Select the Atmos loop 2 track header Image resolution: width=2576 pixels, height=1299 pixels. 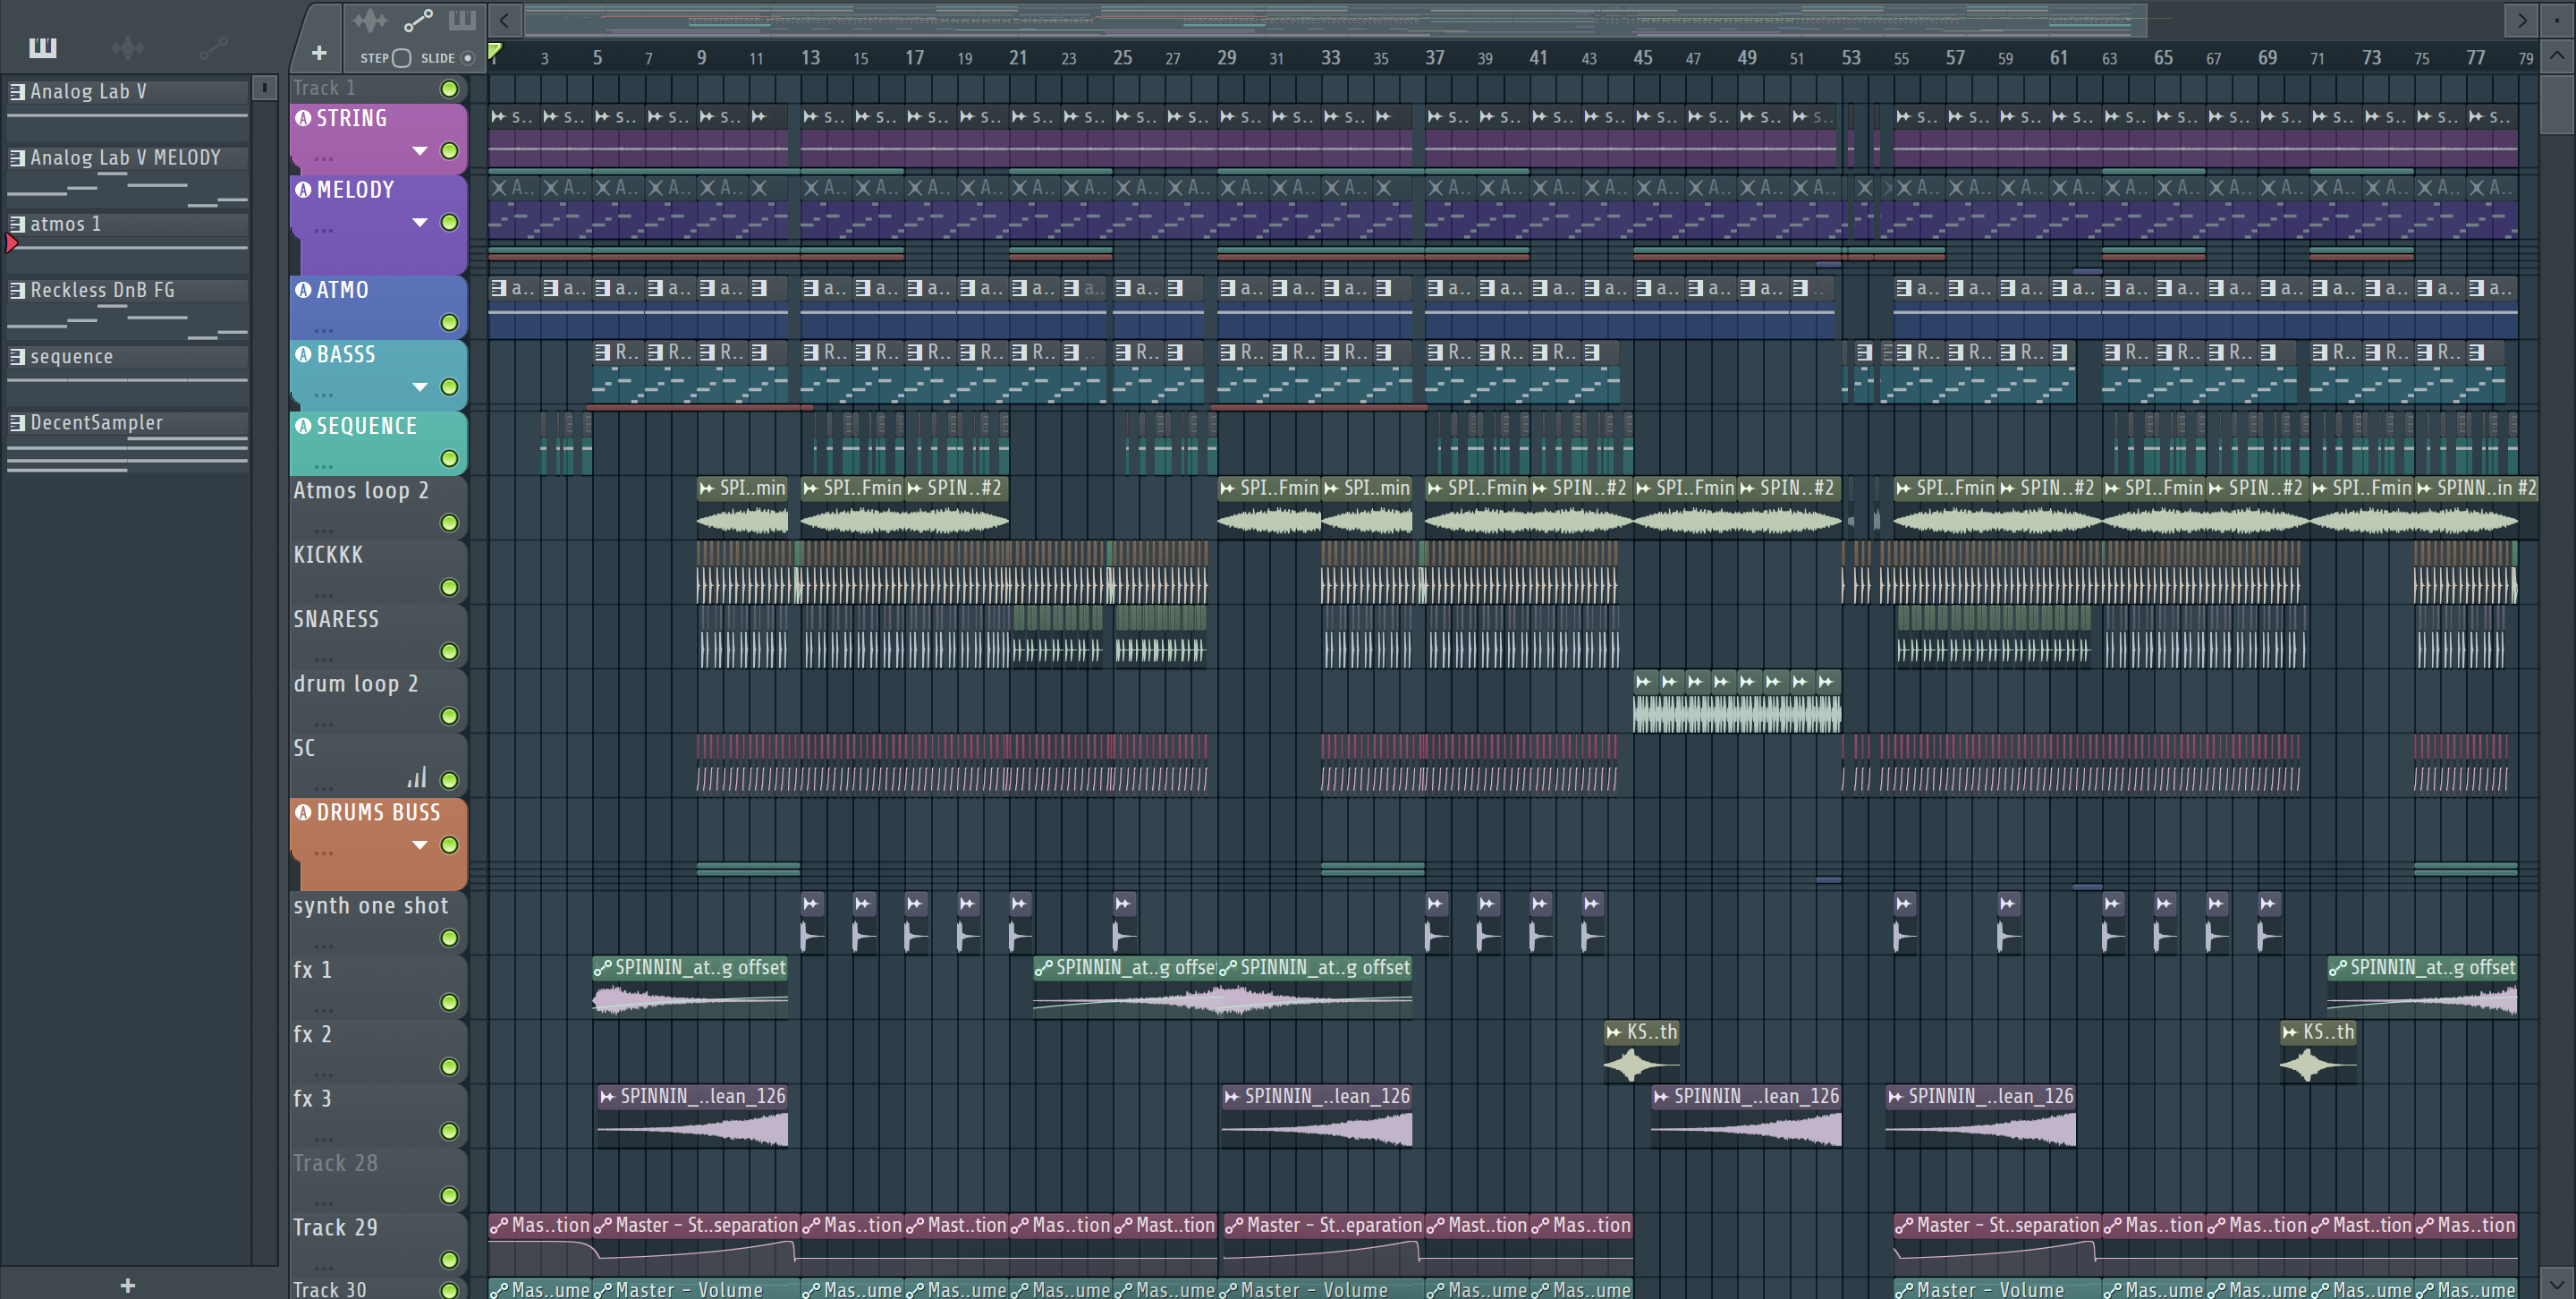[378, 507]
